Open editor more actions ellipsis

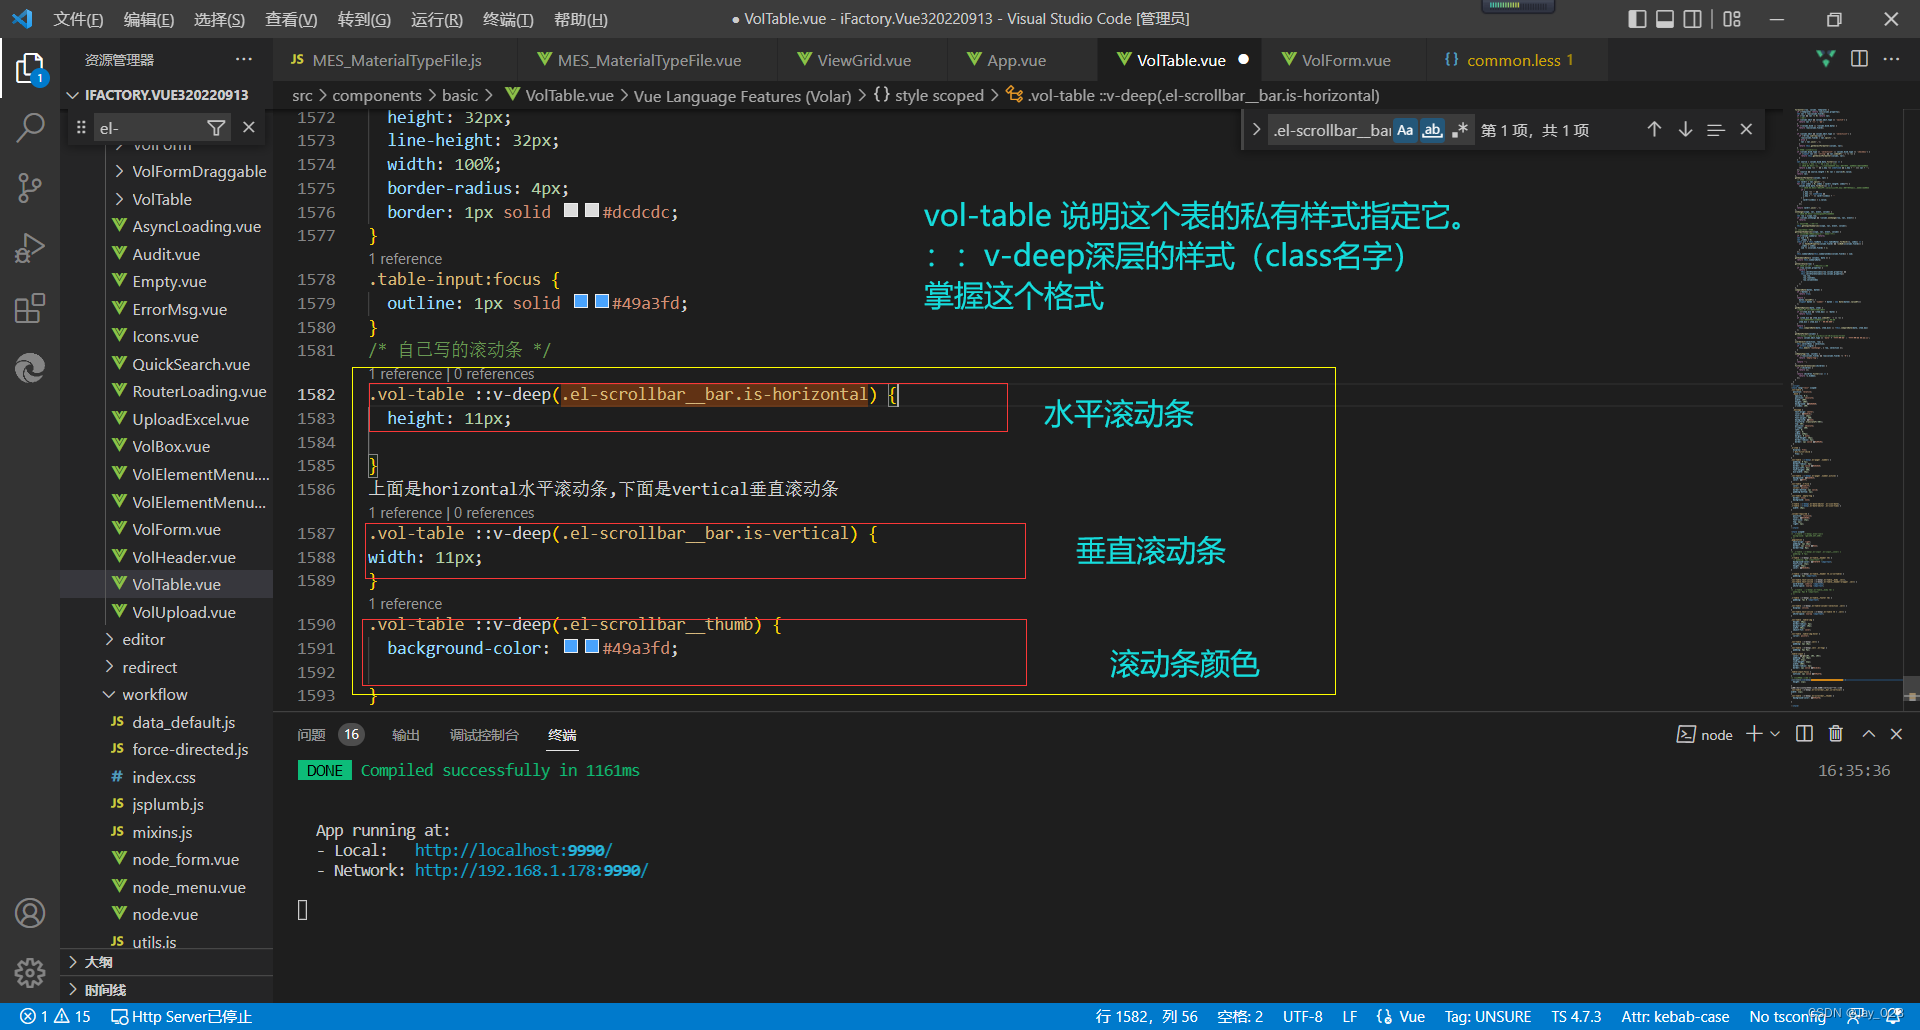click(x=1891, y=59)
